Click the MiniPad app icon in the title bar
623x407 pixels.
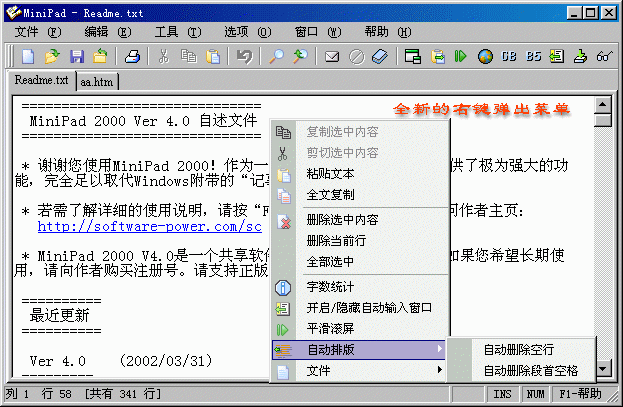pyautogui.click(x=14, y=13)
